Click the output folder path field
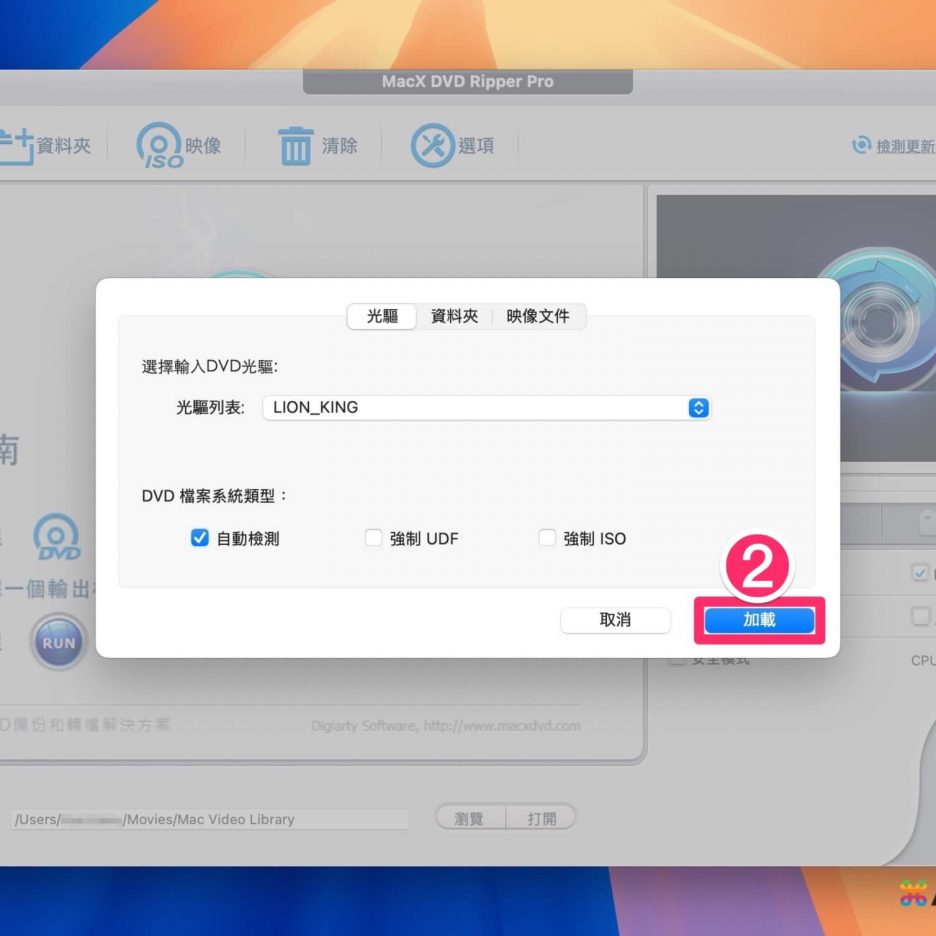Image resolution: width=936 pixels, height=936 pixels. coord(210,819)
